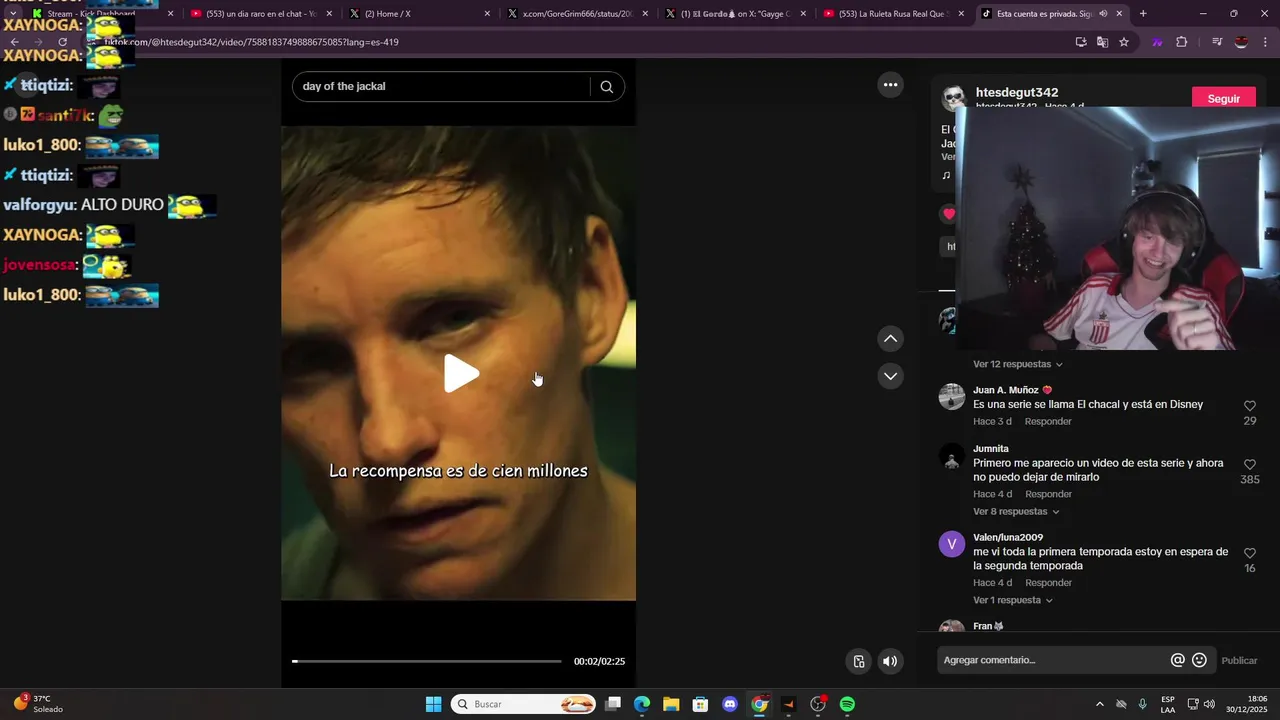1280x720 pixels.
Task: Go to previous video with up arrow
Action: point(890,339)
